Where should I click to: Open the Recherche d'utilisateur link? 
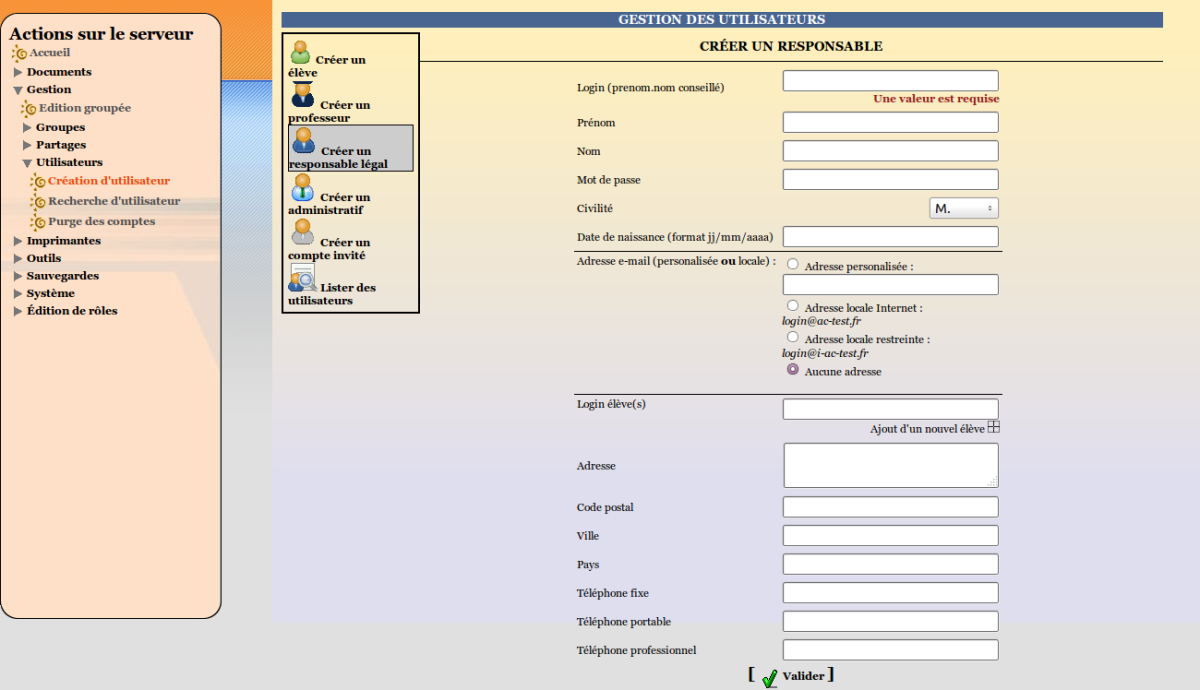(115, 201)
